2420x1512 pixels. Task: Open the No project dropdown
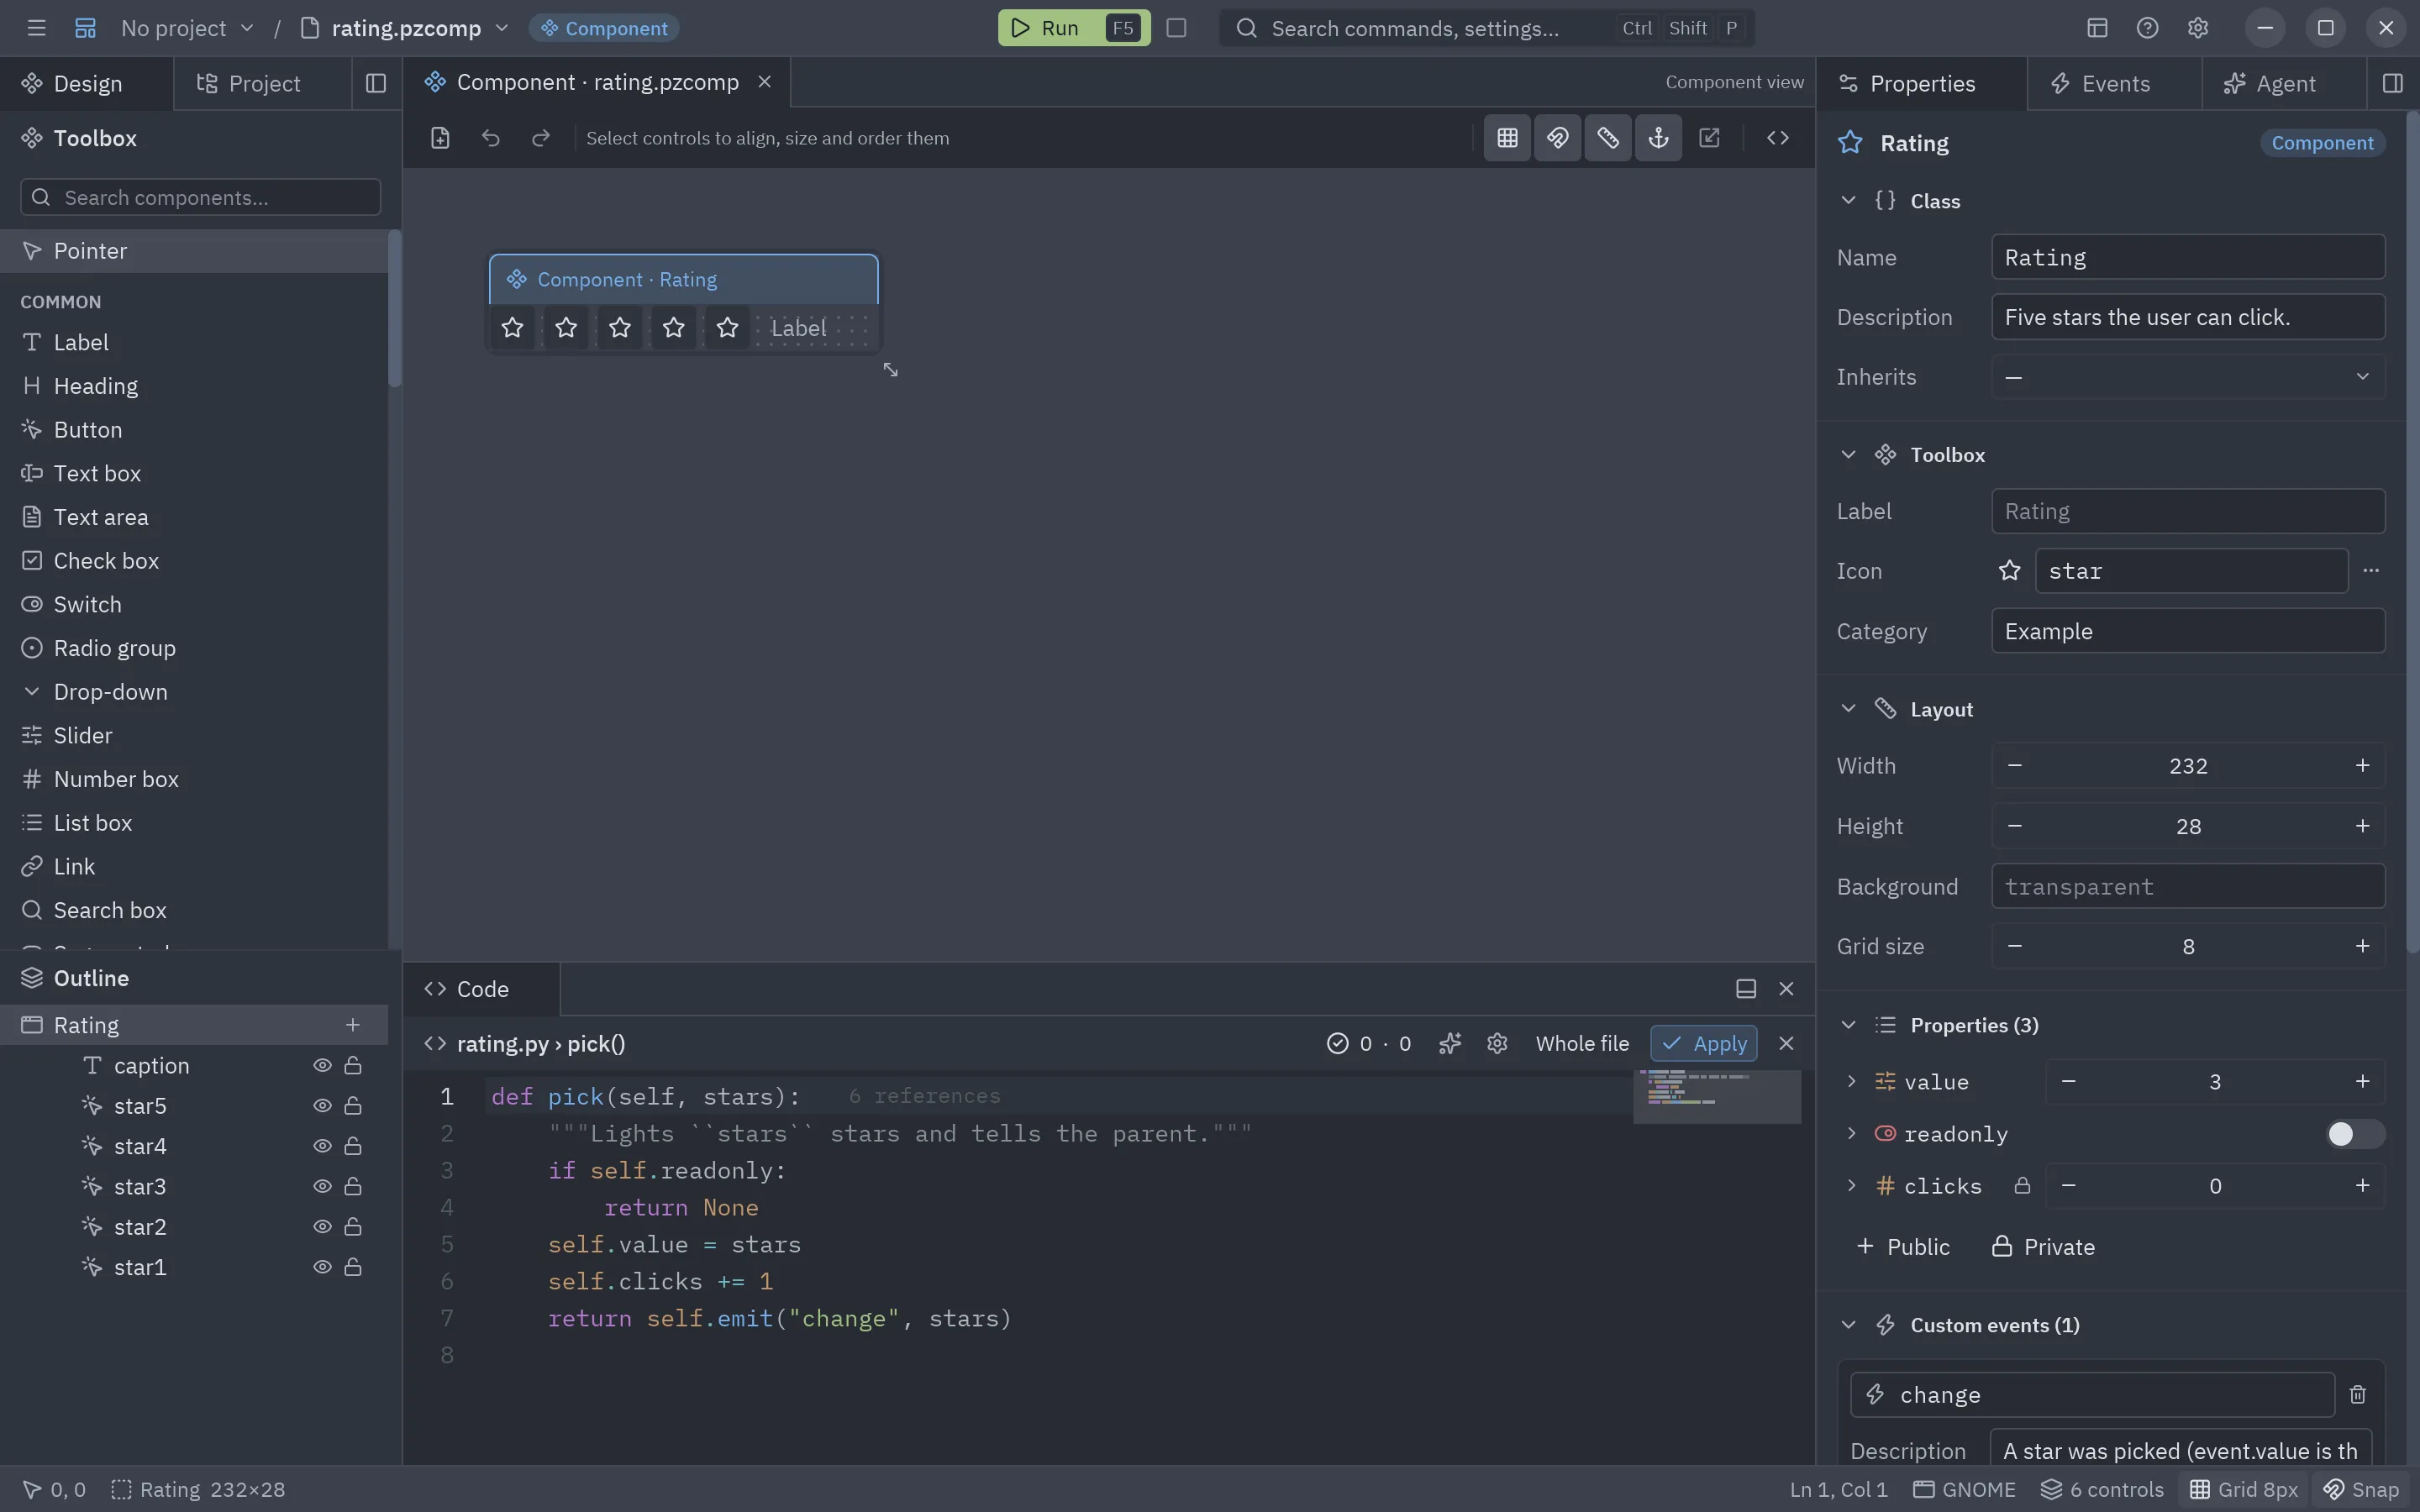[187, 28]
